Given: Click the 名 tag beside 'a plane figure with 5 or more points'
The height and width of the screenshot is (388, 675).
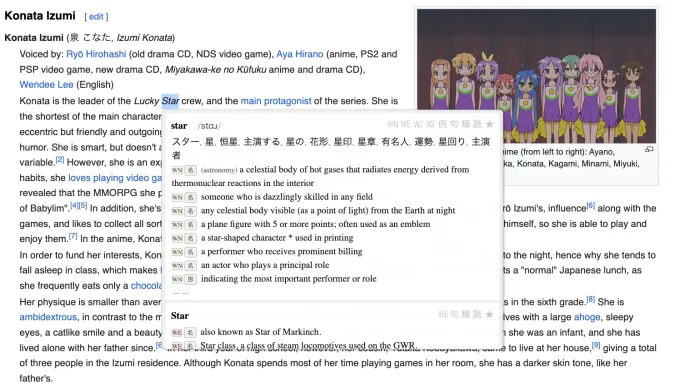Looking at the screenshot, I should click(x=190, y=225).
